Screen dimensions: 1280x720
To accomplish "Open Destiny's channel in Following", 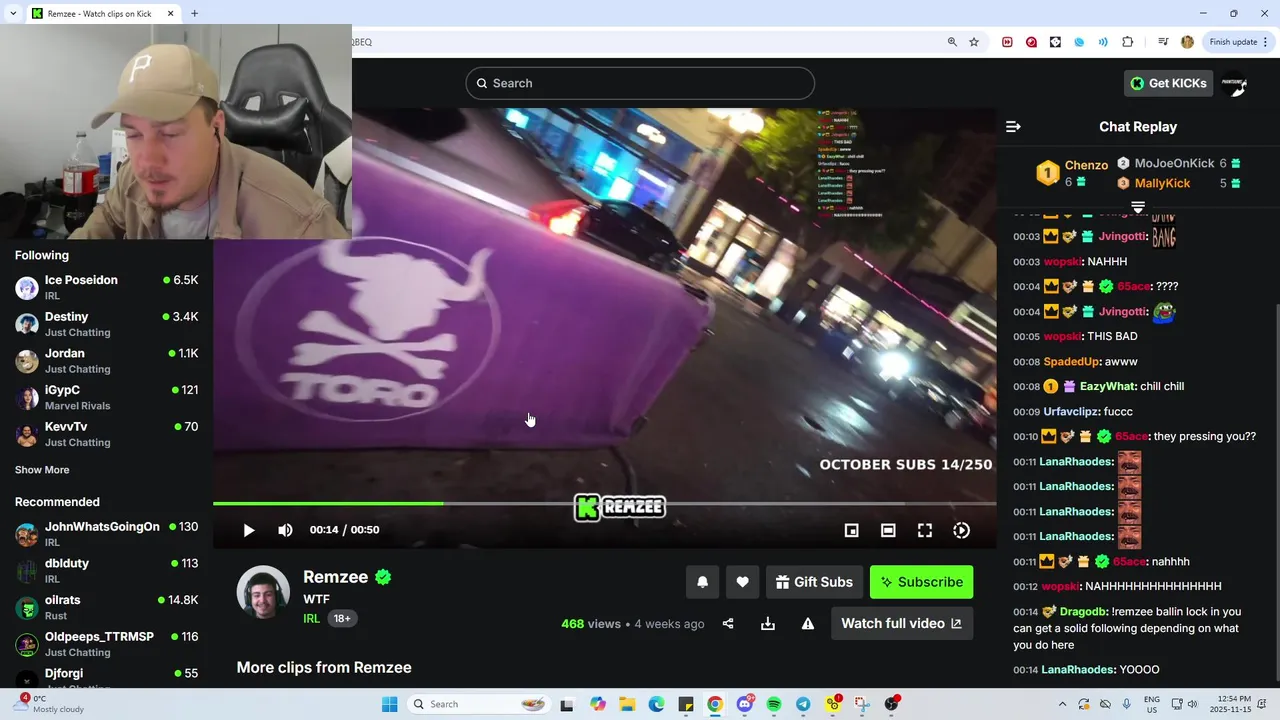I will (106, 324).
